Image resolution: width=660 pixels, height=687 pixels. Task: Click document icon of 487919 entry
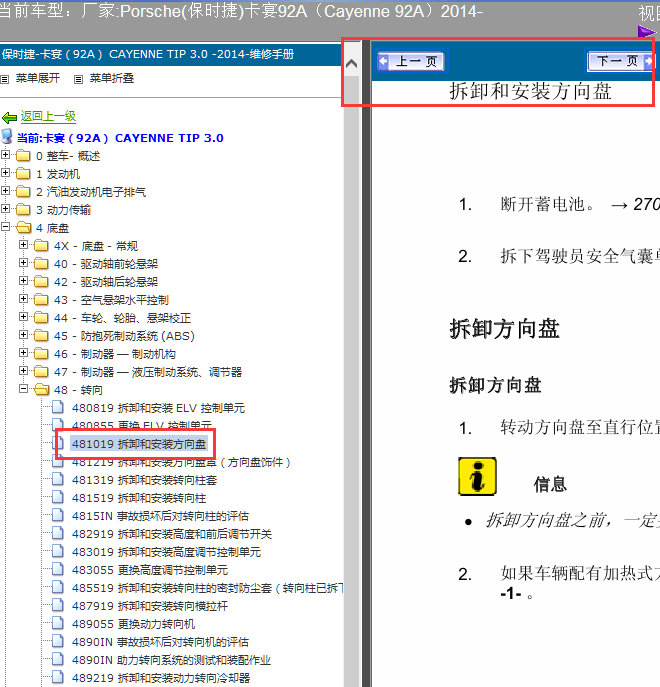[x=57, y=605]
